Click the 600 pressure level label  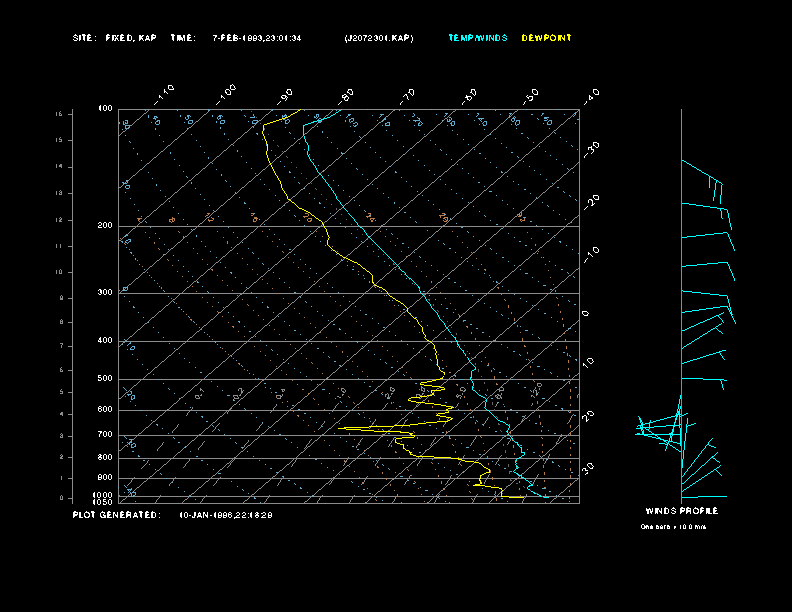105,410
